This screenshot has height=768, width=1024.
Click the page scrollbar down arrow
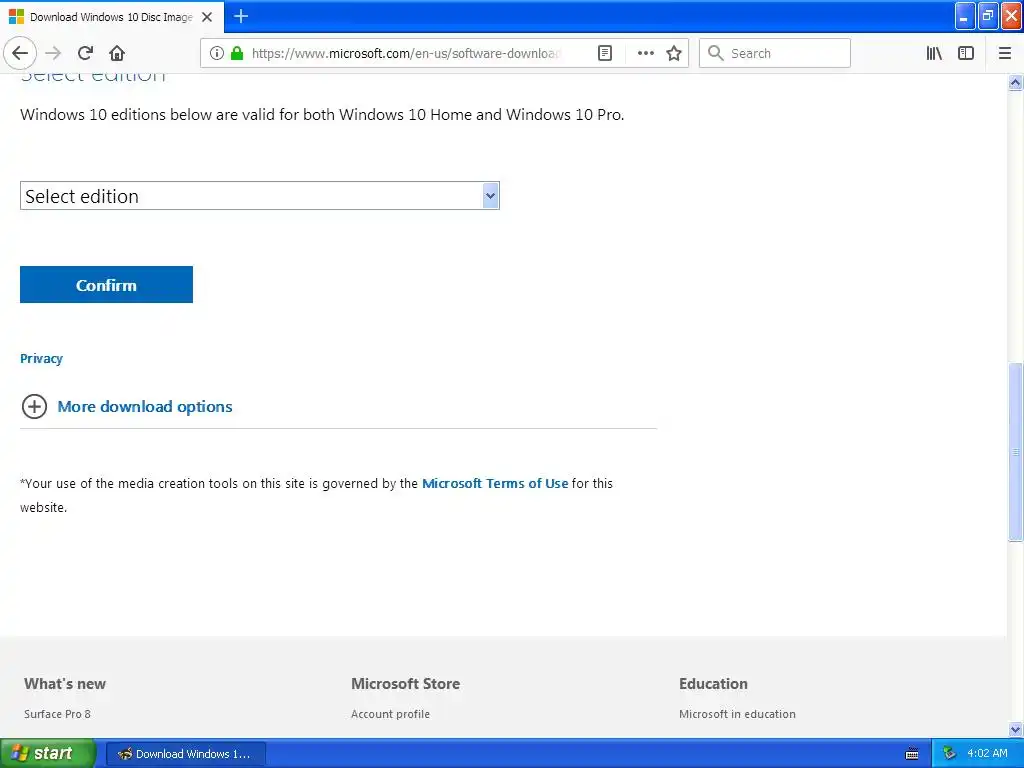1015,729
